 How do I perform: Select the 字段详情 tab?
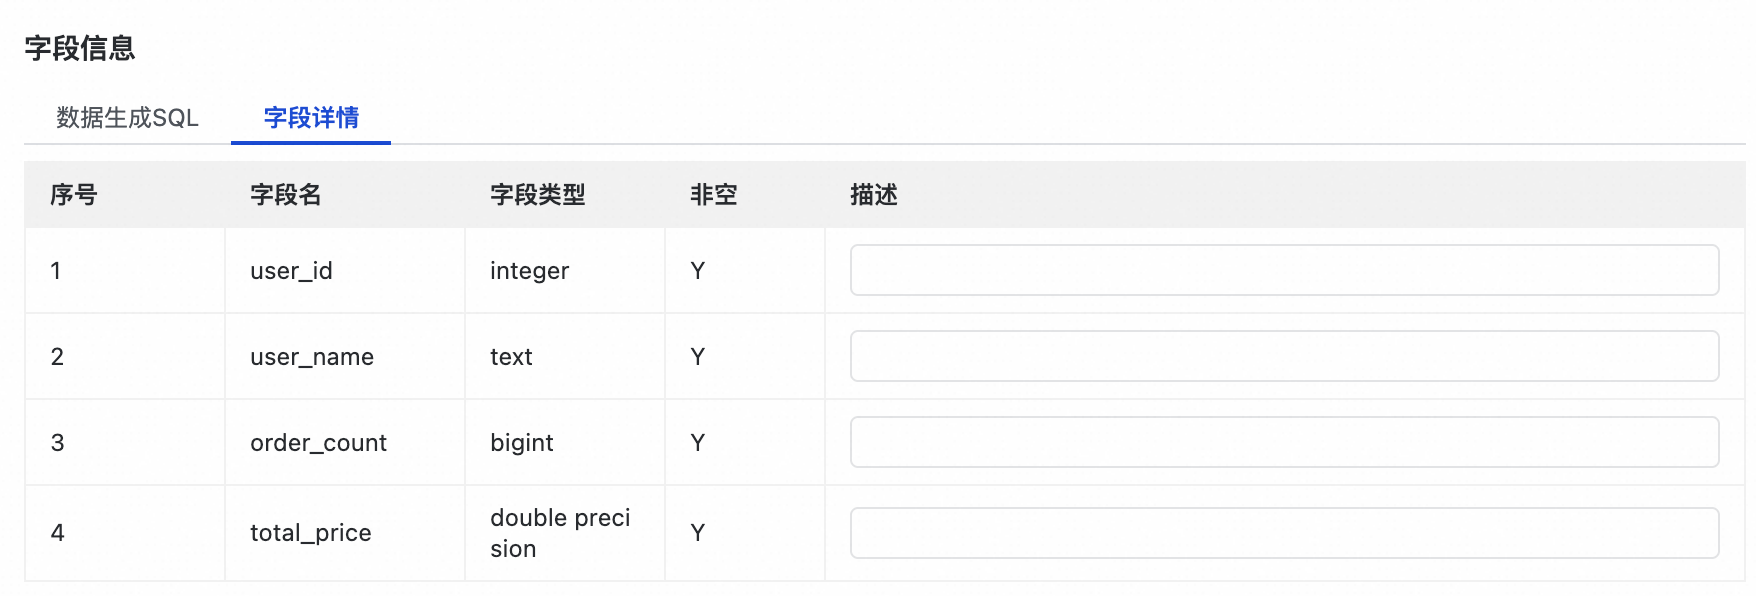pos(311,118)
